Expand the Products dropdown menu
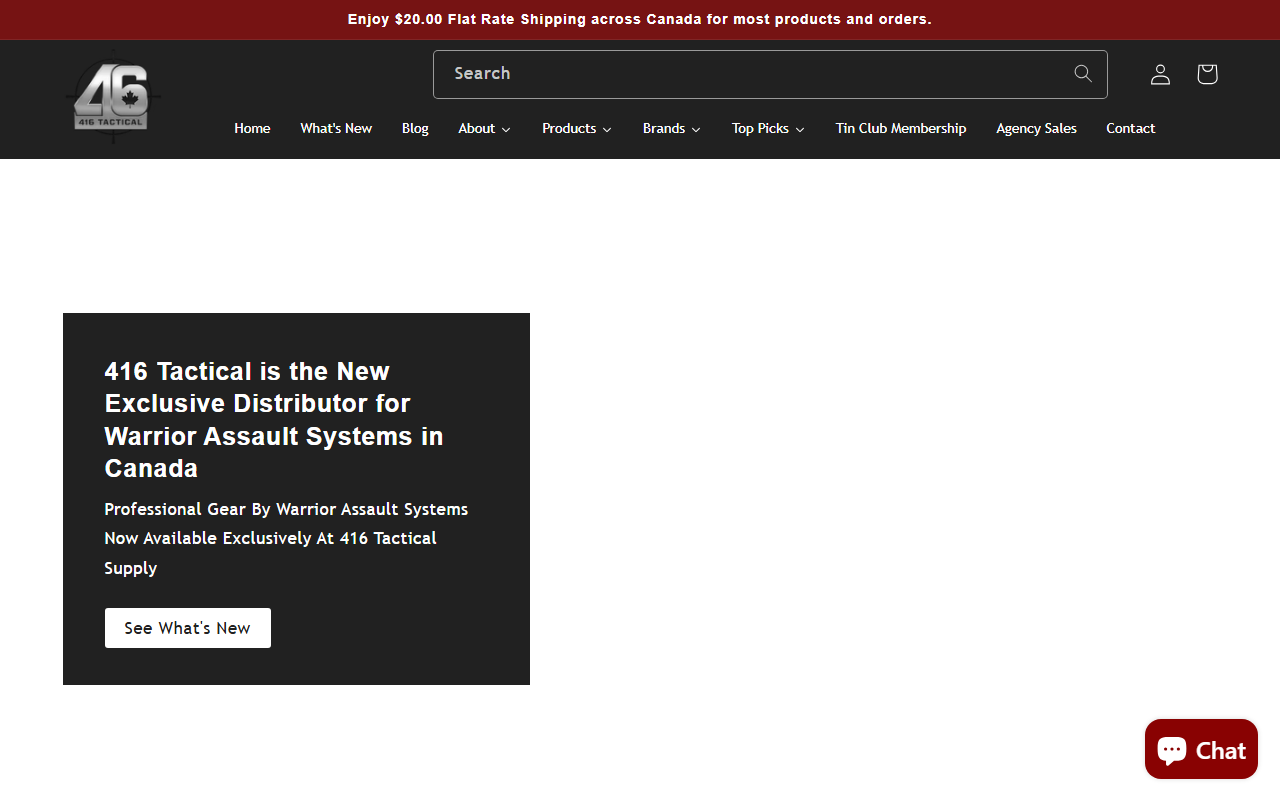The width and height of the screenshot is (1280, 800). (x=576, y=128)
